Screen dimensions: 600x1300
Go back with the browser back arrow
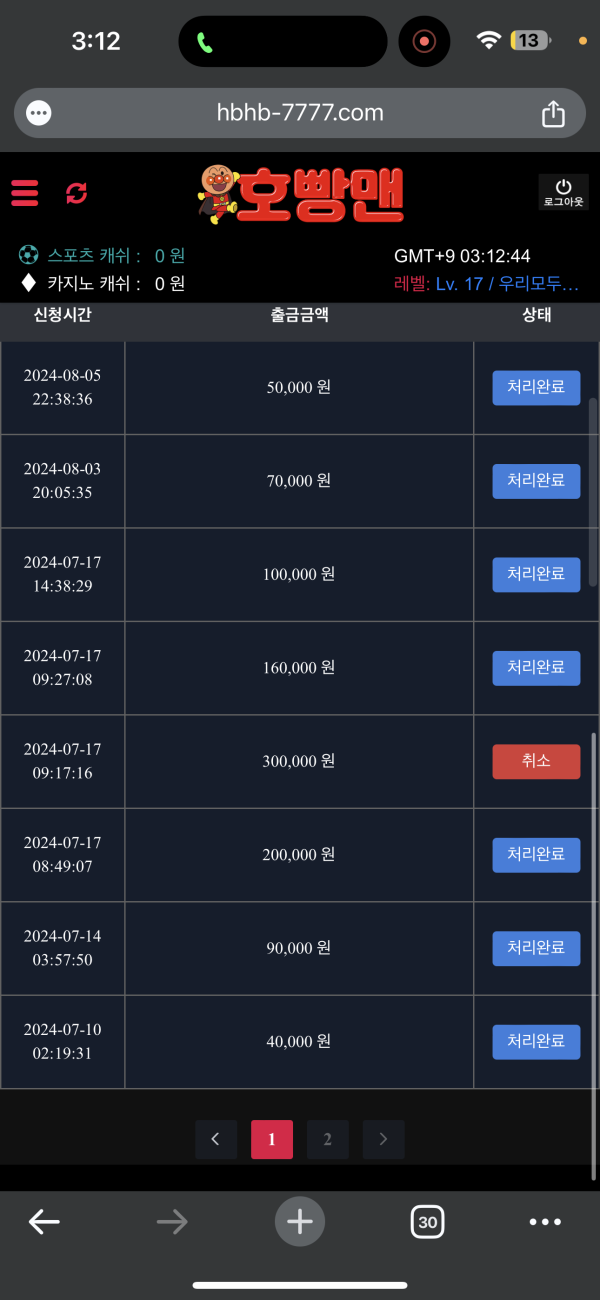44,1221
